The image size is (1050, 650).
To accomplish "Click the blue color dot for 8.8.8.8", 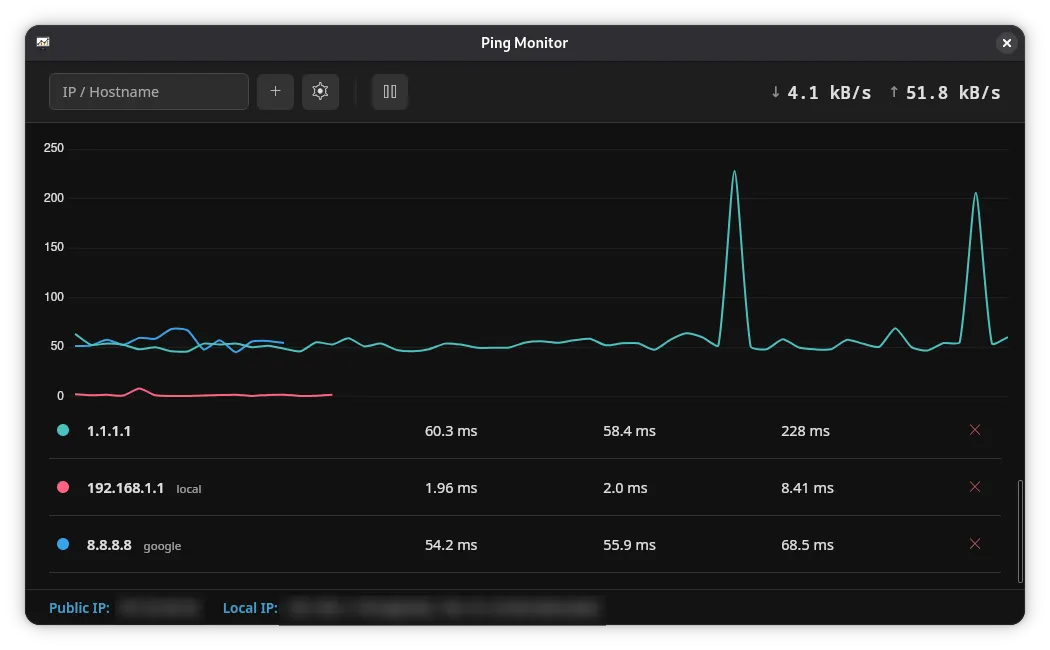I will coord(63,544).
